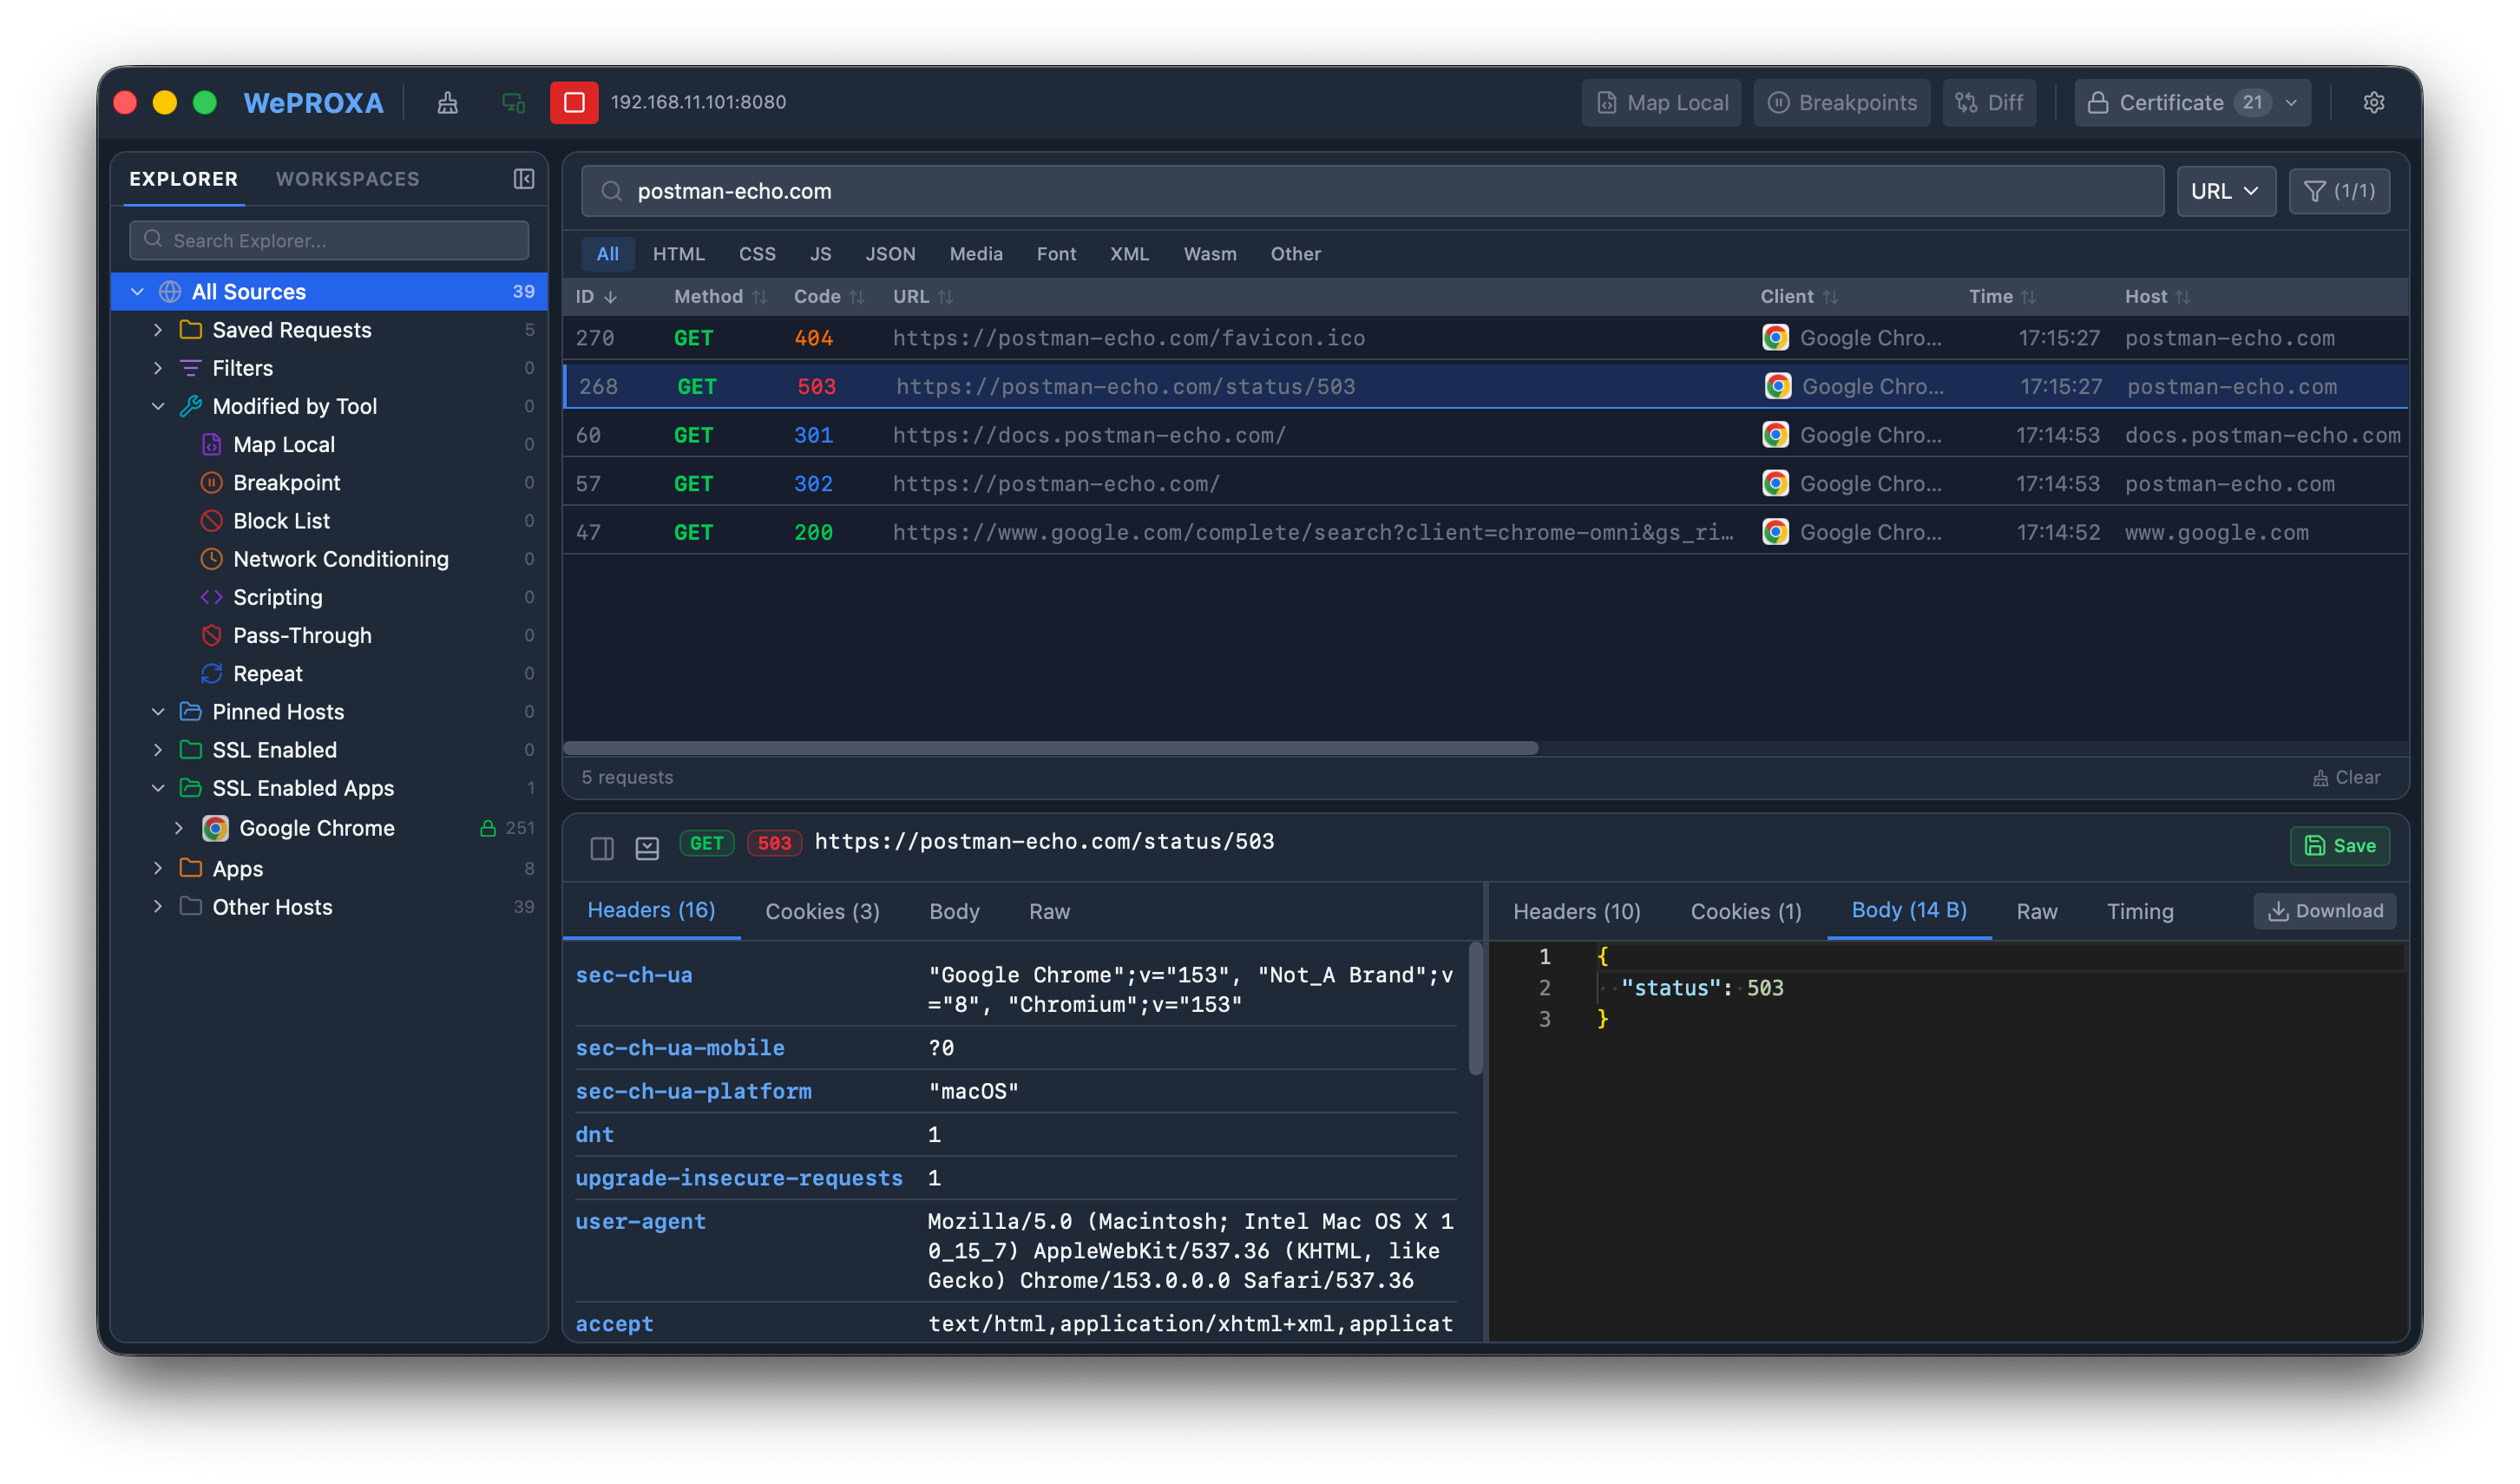Click the Breakpoint icon in Explorer tree
The width and height of the screenshot is (2520, 1484).
click(211, 482)
